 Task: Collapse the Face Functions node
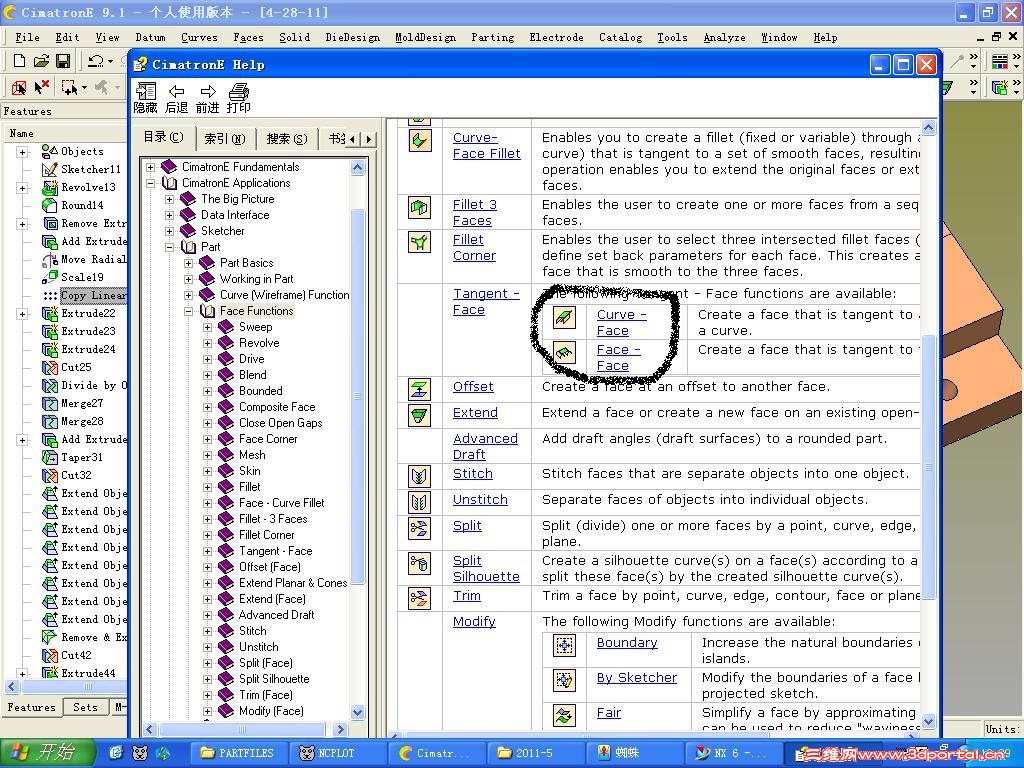(x=189, y=312)
